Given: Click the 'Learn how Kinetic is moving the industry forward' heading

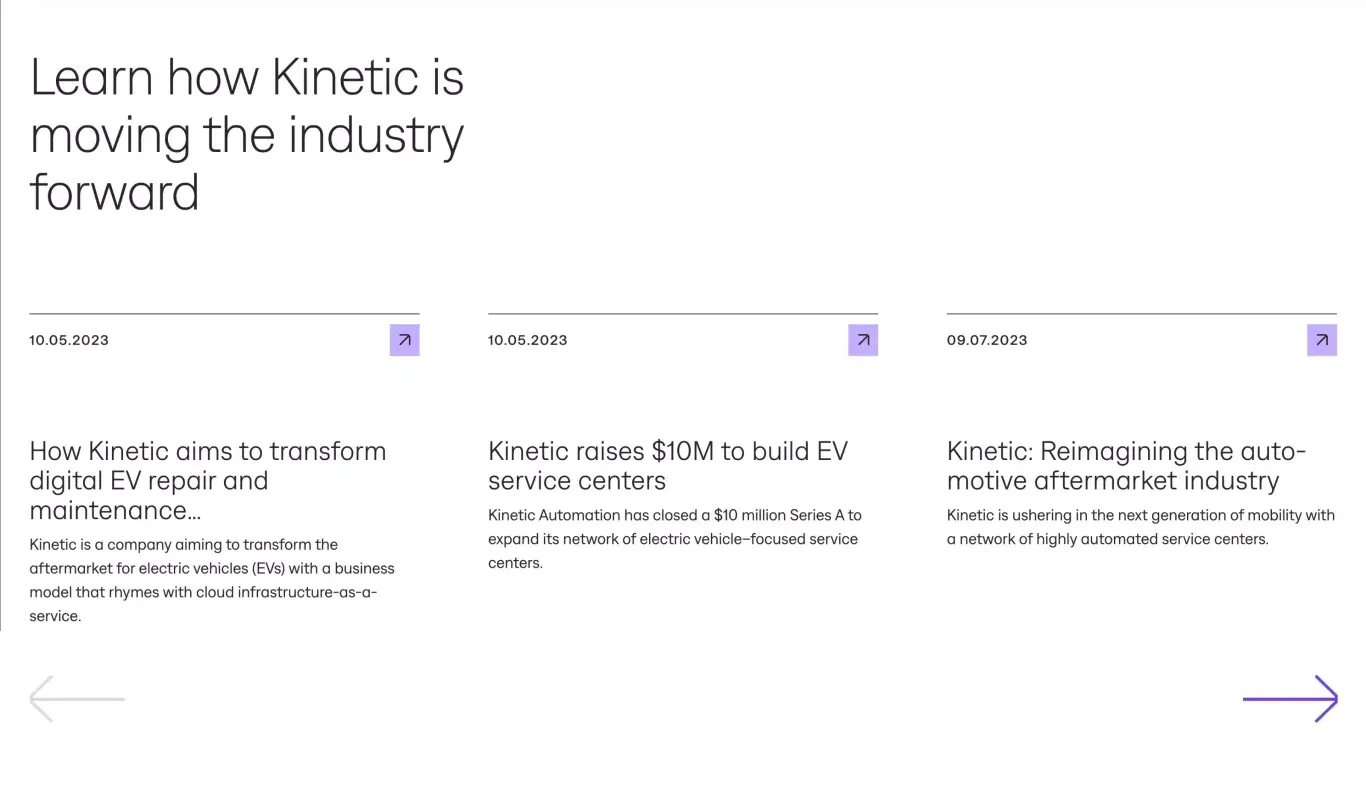Looking at the screenshot, I should click(247, 134).
